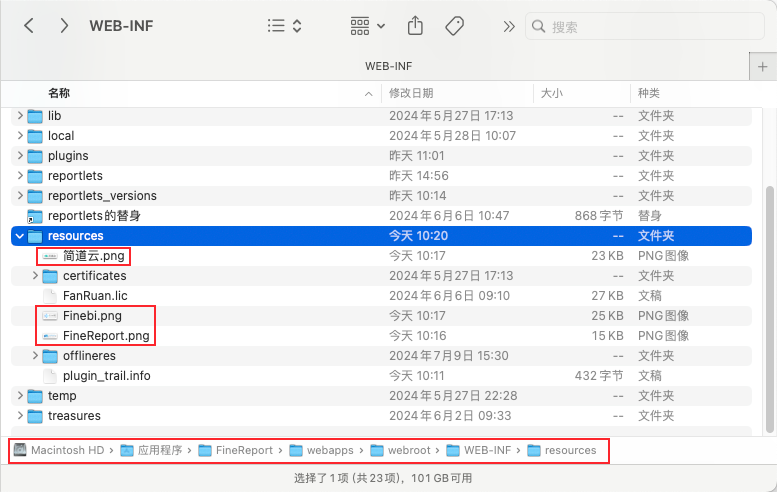The height and width of the screenshot is (492, 777).
Task: Sort by the 名称 column header
Action: [x=59, y=93]
